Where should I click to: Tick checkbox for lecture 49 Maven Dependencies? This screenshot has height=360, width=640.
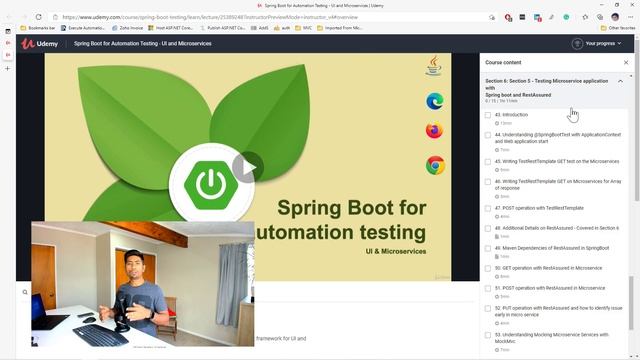click(488, 248)
